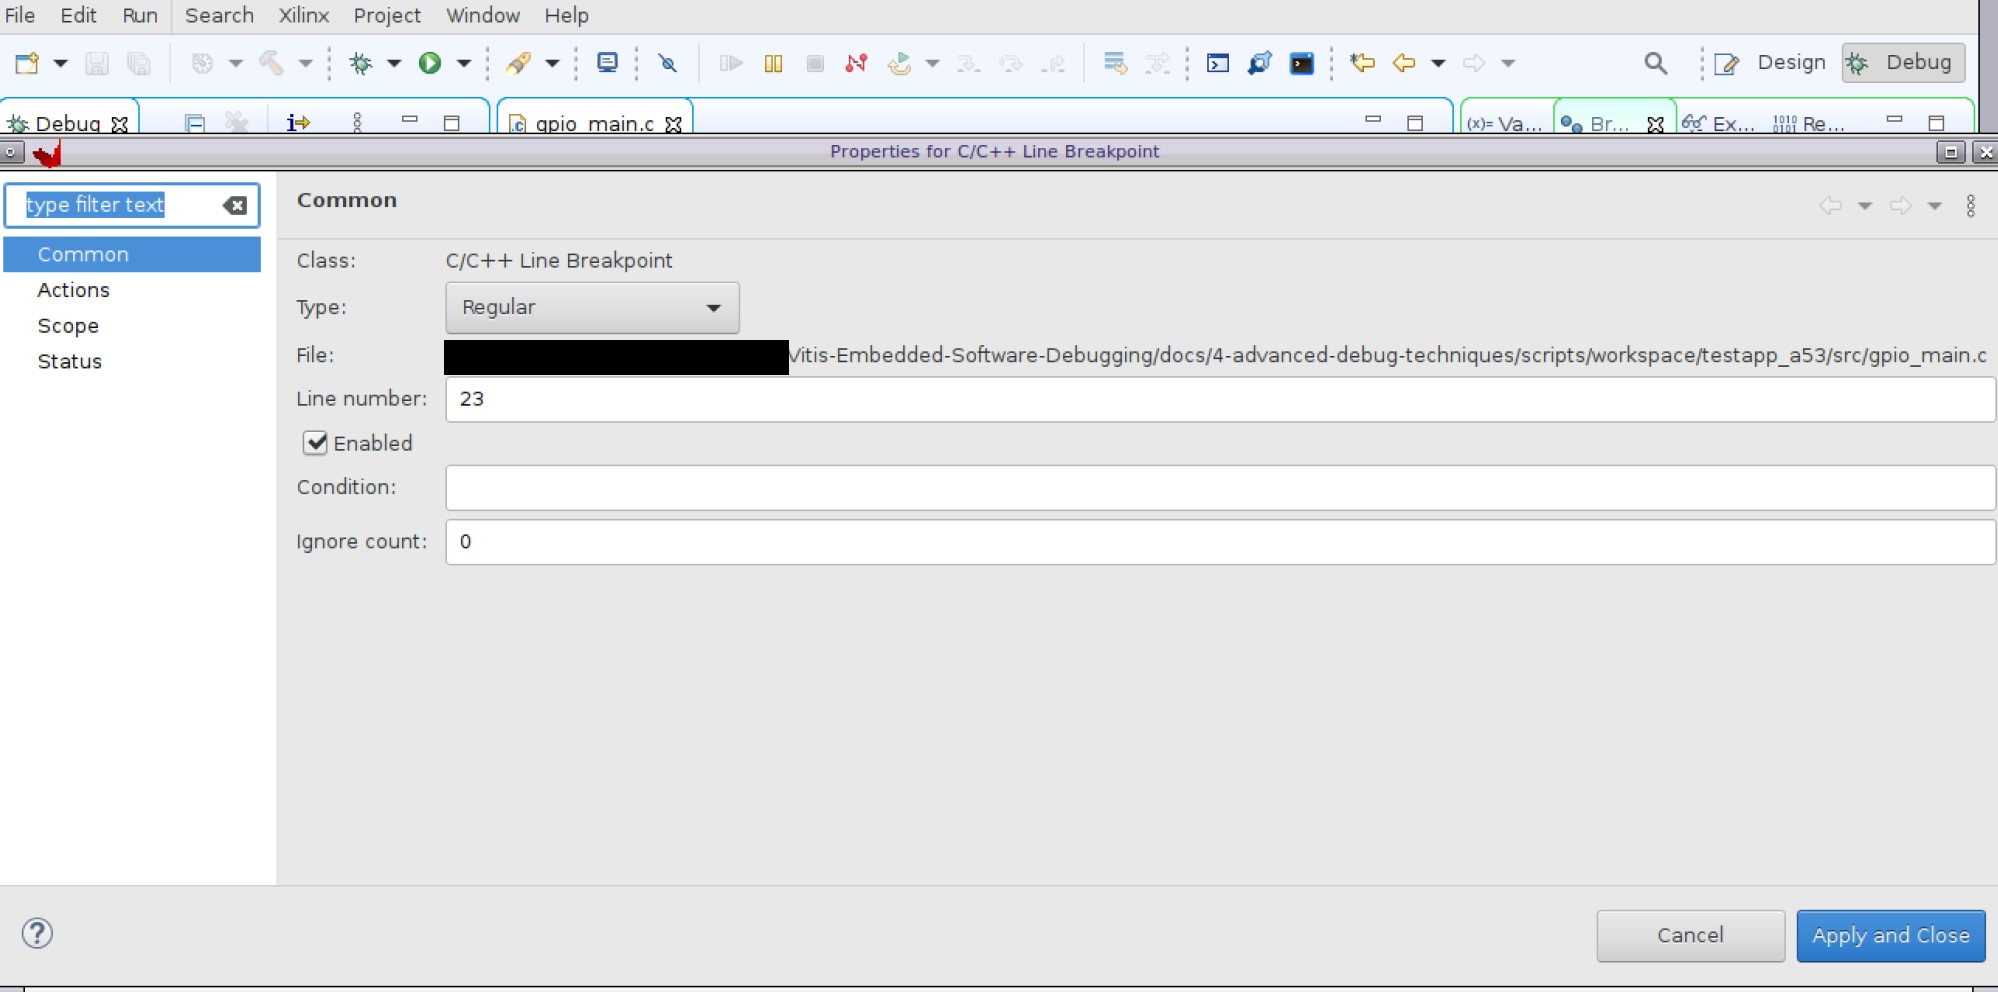Click the New wizard icon in toolbar

click(x=27, y=63)
